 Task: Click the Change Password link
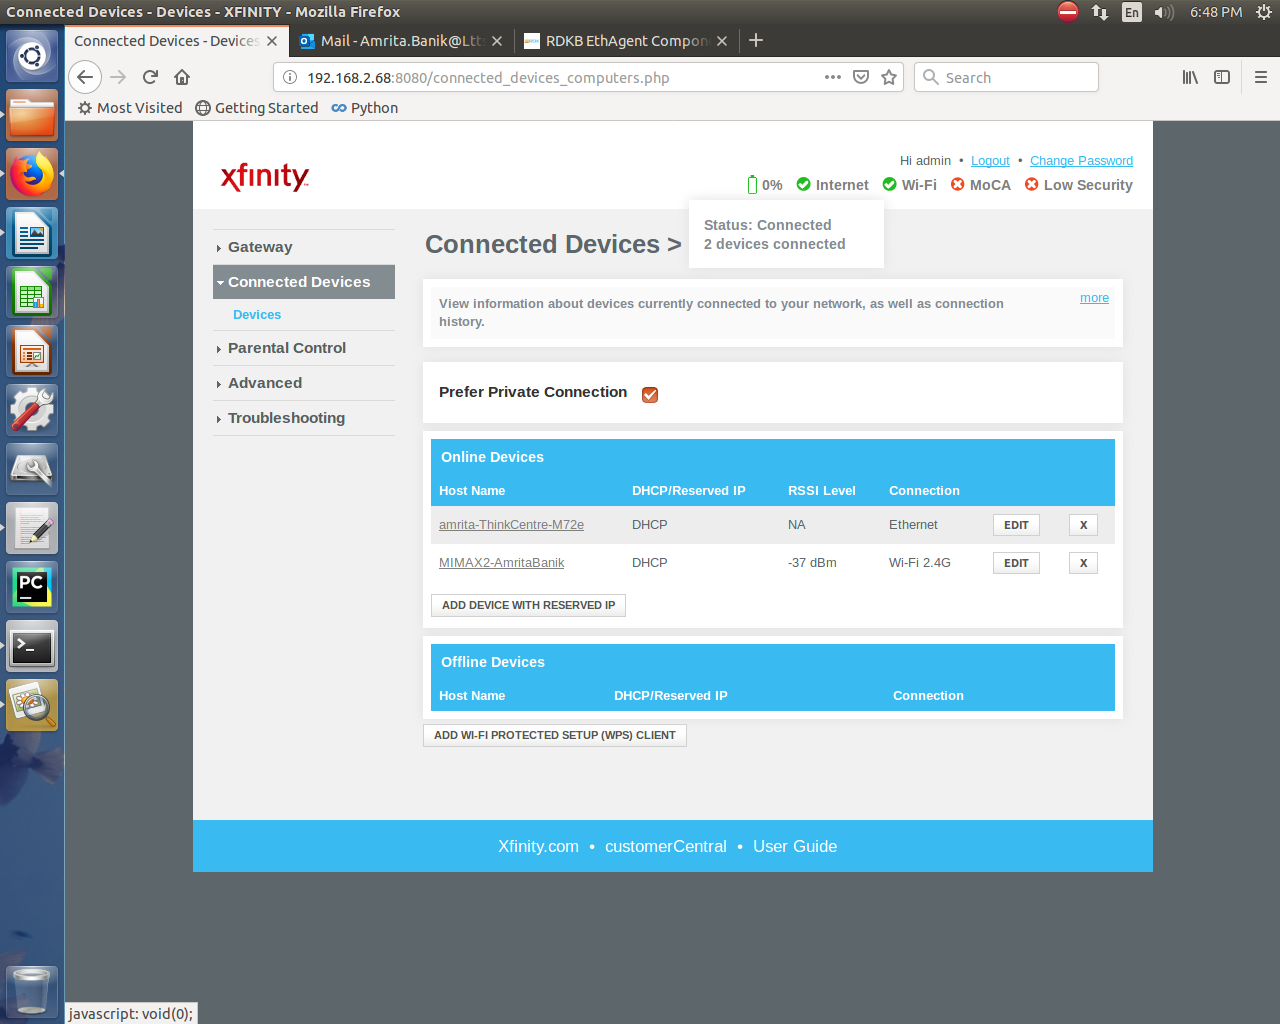coord(1081,161)
